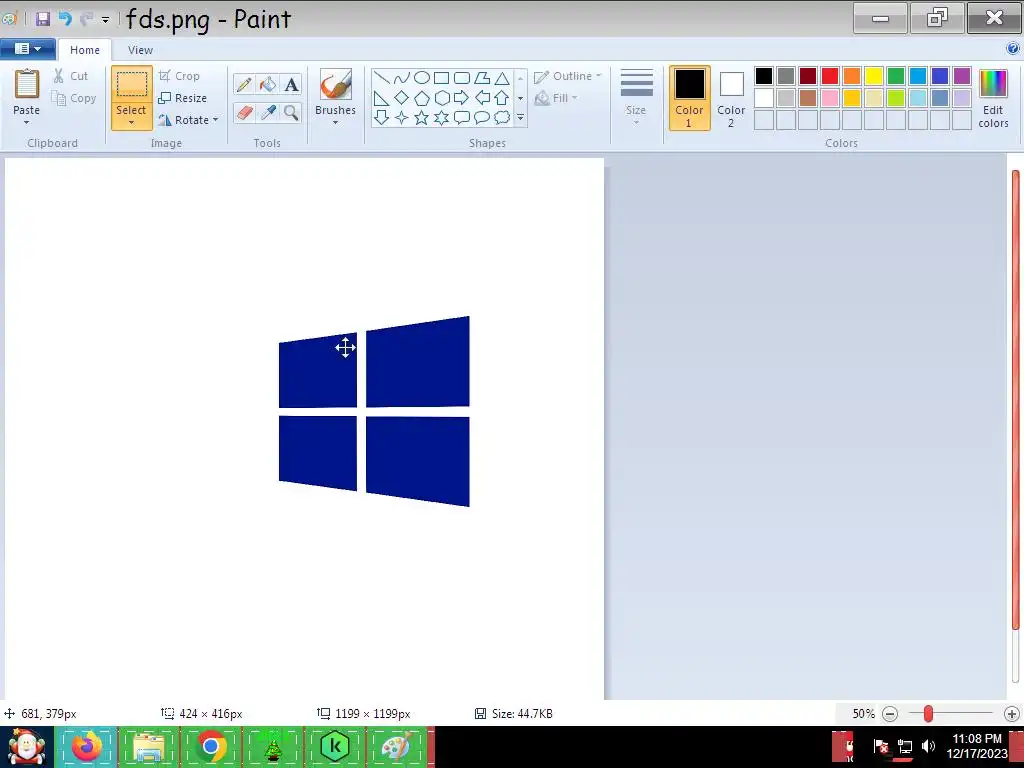Click the Crop button

click(179, 76)
